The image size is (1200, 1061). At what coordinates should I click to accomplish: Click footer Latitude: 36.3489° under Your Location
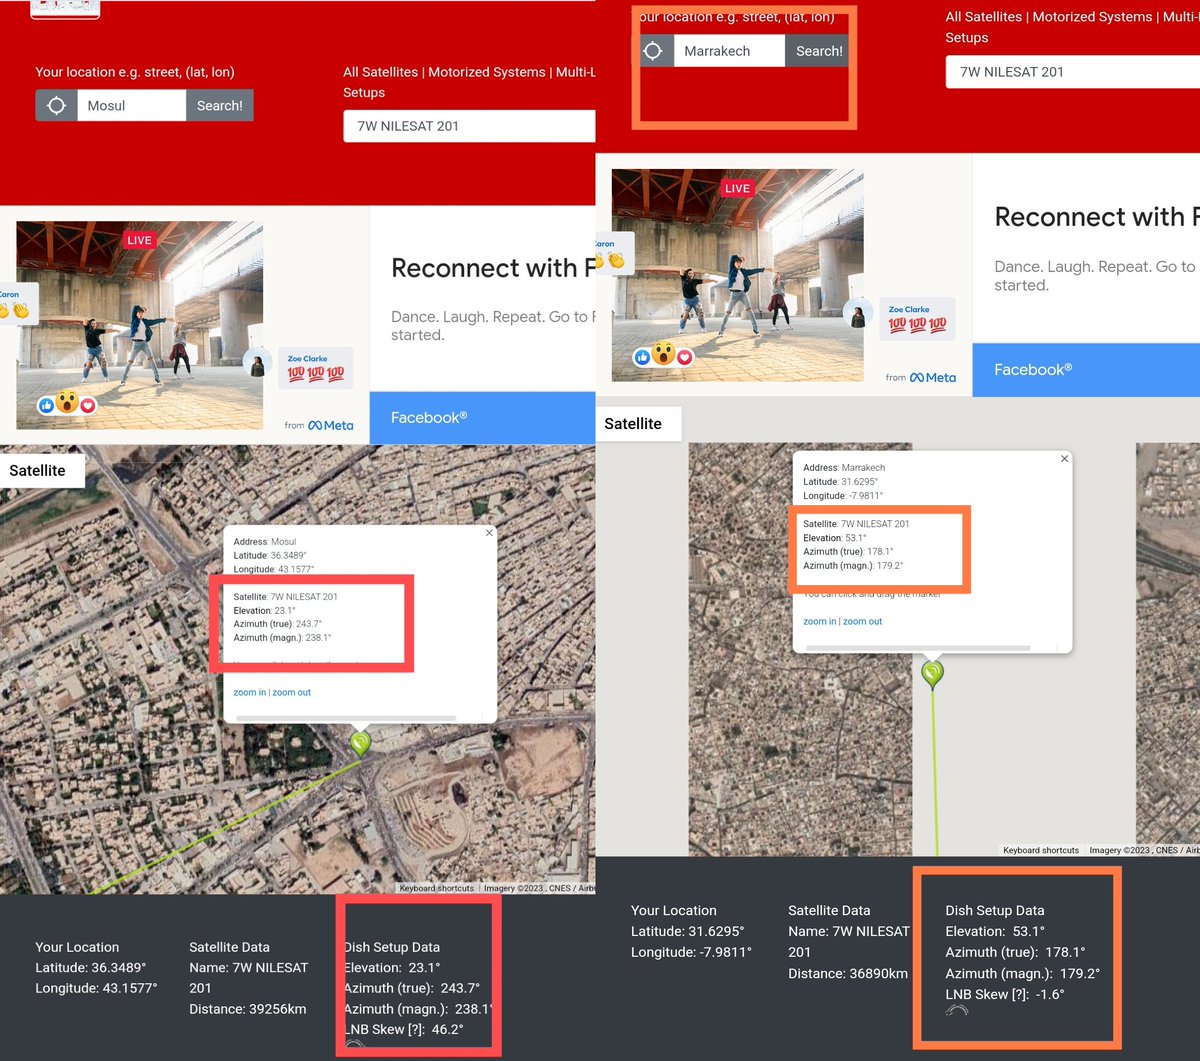coord(91,967)
